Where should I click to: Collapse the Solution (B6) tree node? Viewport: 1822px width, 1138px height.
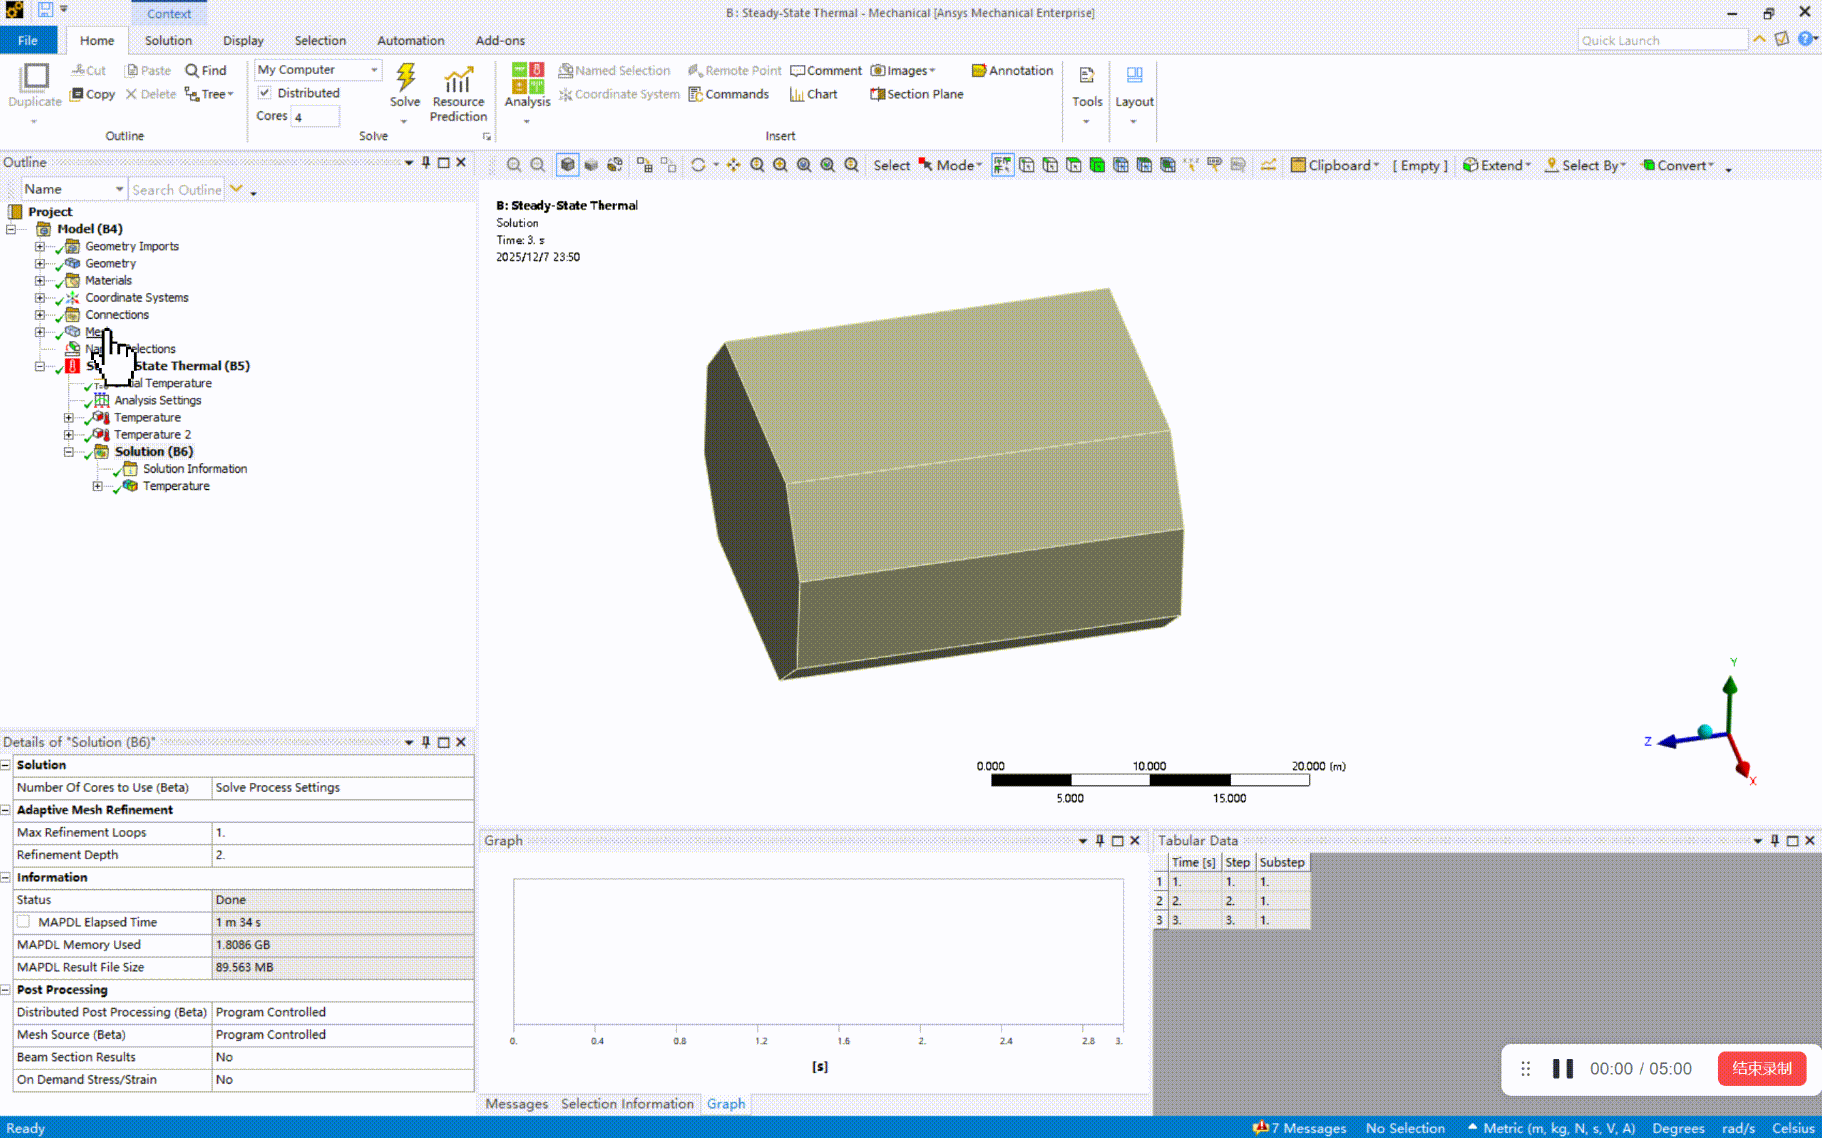(x=68, y=452)
